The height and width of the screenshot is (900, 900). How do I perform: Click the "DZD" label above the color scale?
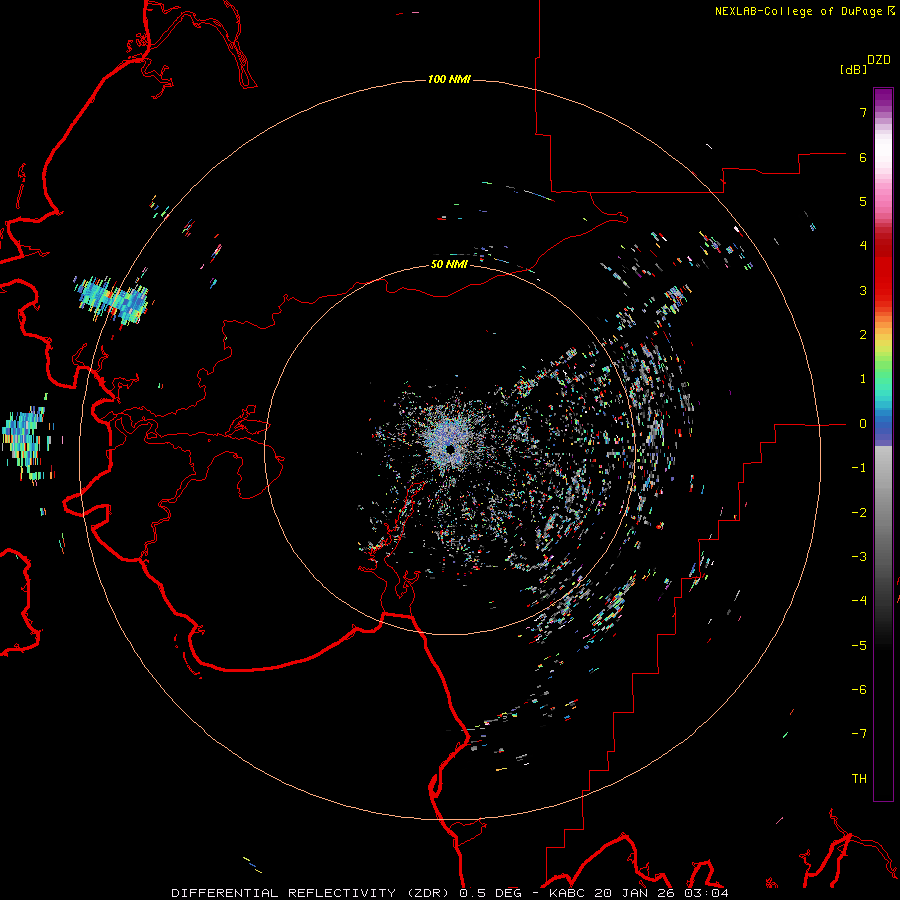coord(879,60)
